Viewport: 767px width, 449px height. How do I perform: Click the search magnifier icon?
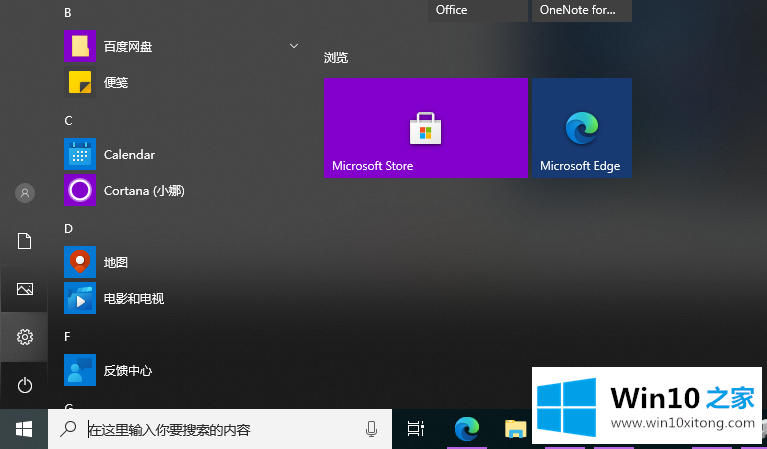(68, 429)
